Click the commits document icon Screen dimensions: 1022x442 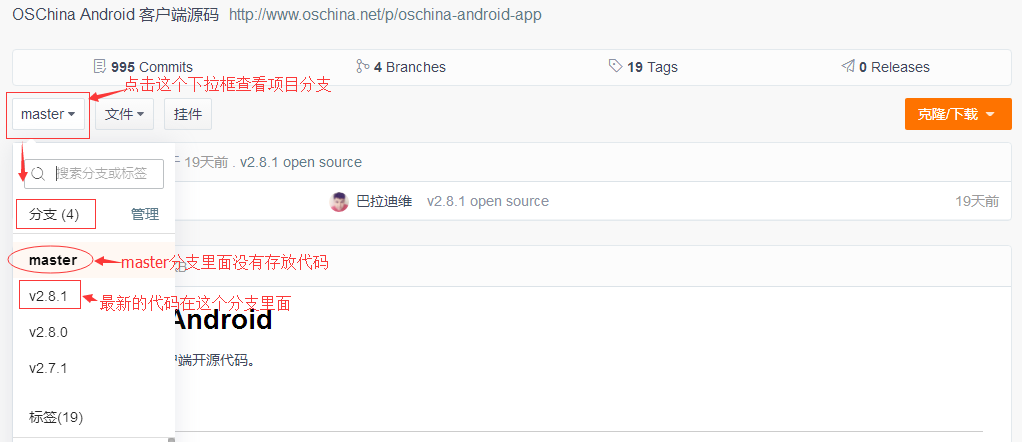pos(100,66)
